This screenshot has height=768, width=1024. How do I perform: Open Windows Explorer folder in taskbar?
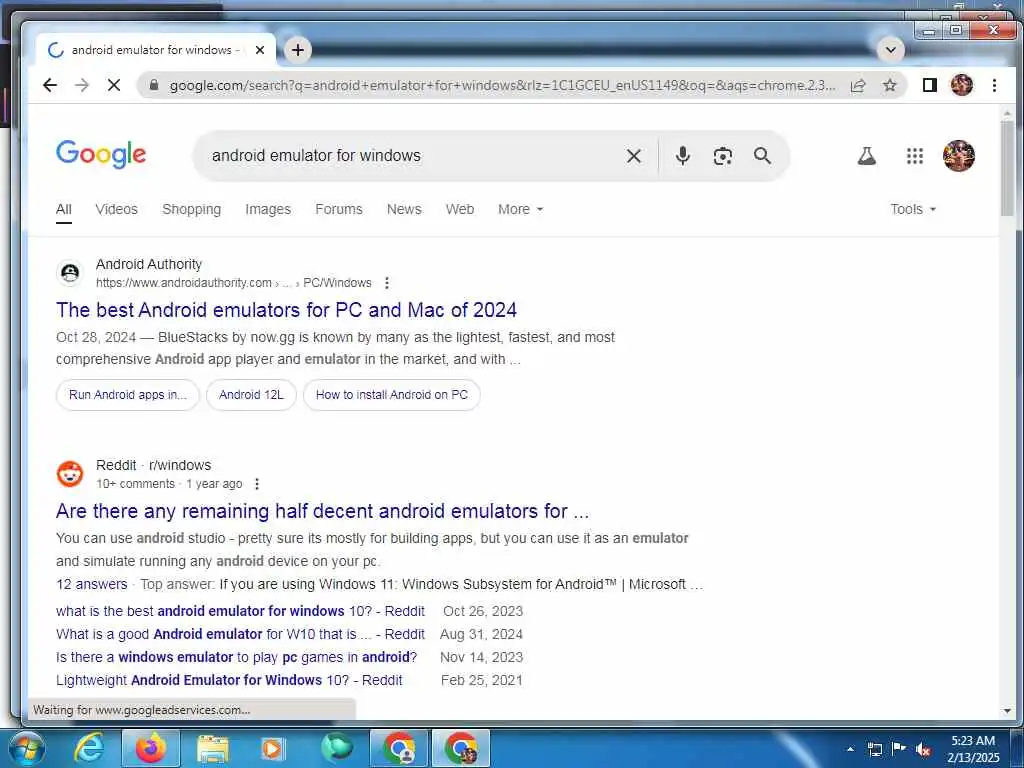tap(212, 748)
